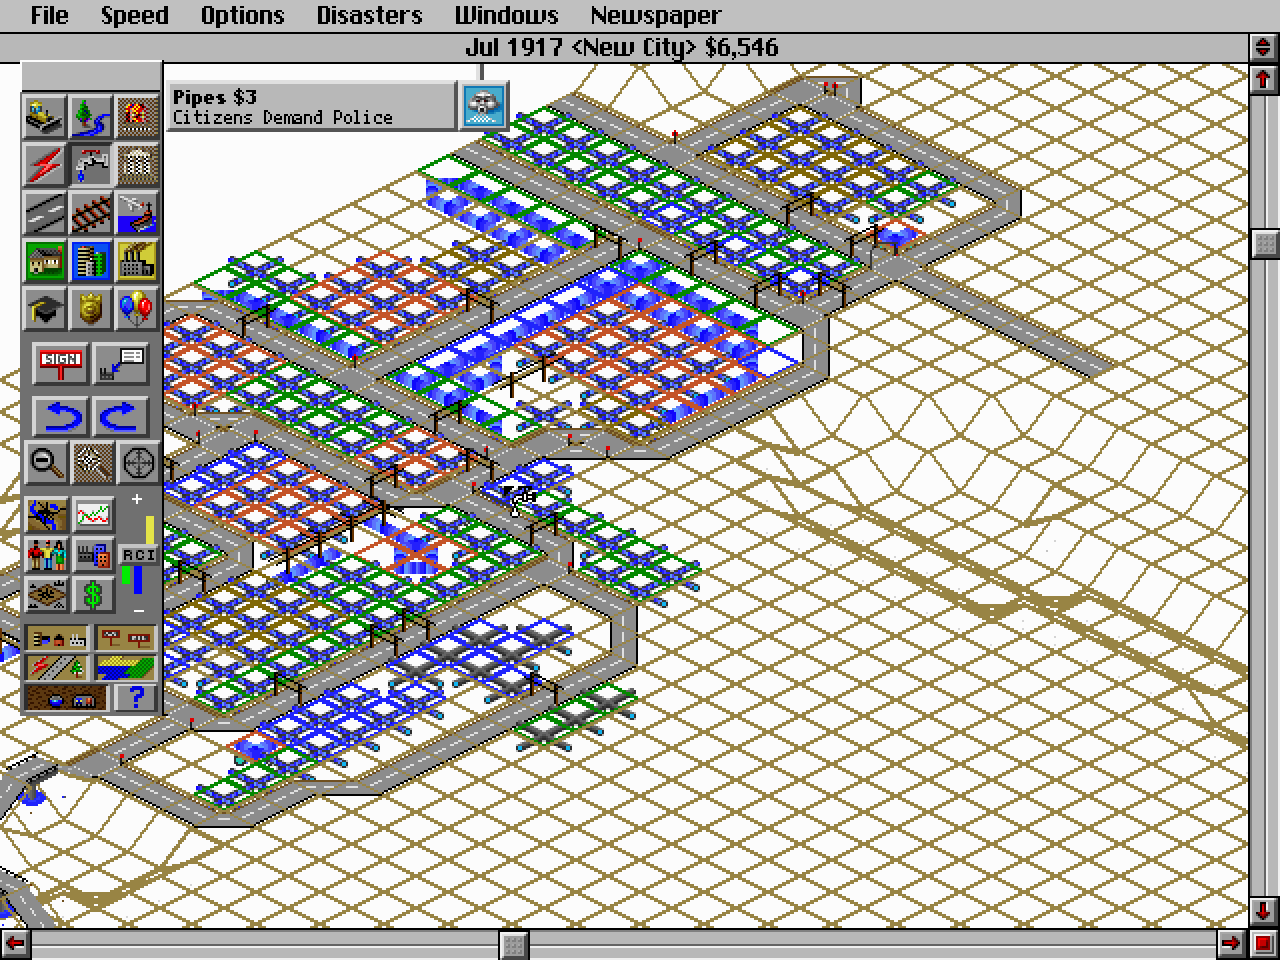The width and height of the screenshot is (1280, 960).
Task: Click the greyed-out Zoom In magnifier
Action: [x=92, y=462]
